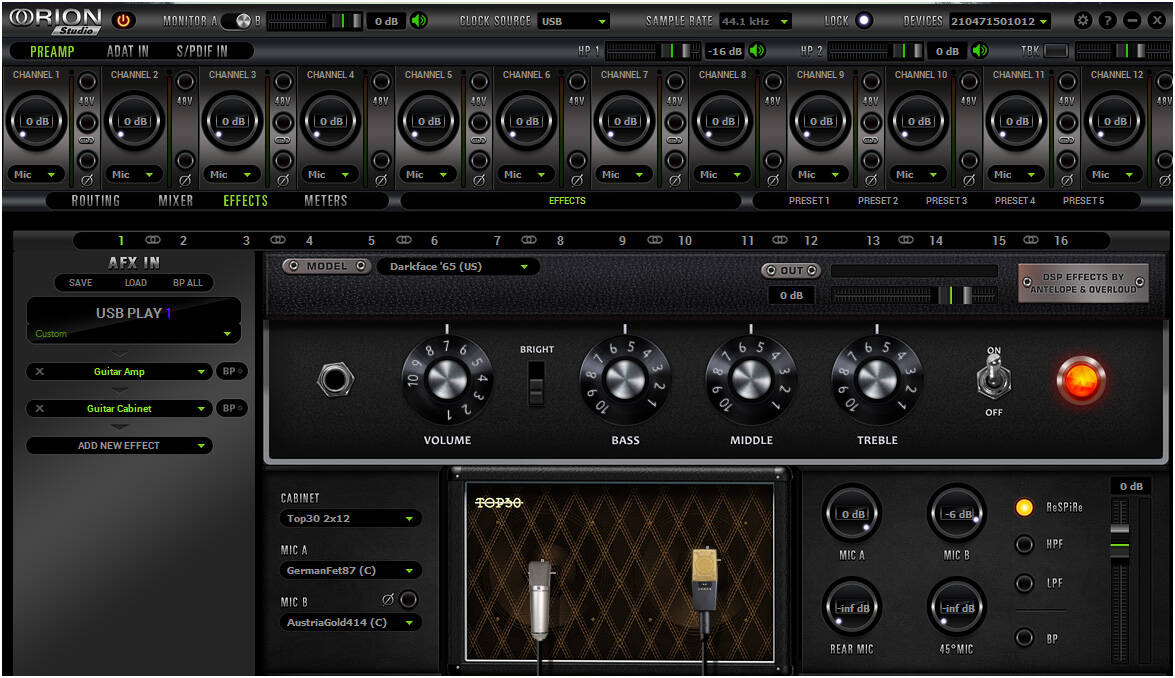The height and width of the screenshot is (678, 1175).
Task: Open amp Model Darkface '65 dropdown
Action: (458, 267)
